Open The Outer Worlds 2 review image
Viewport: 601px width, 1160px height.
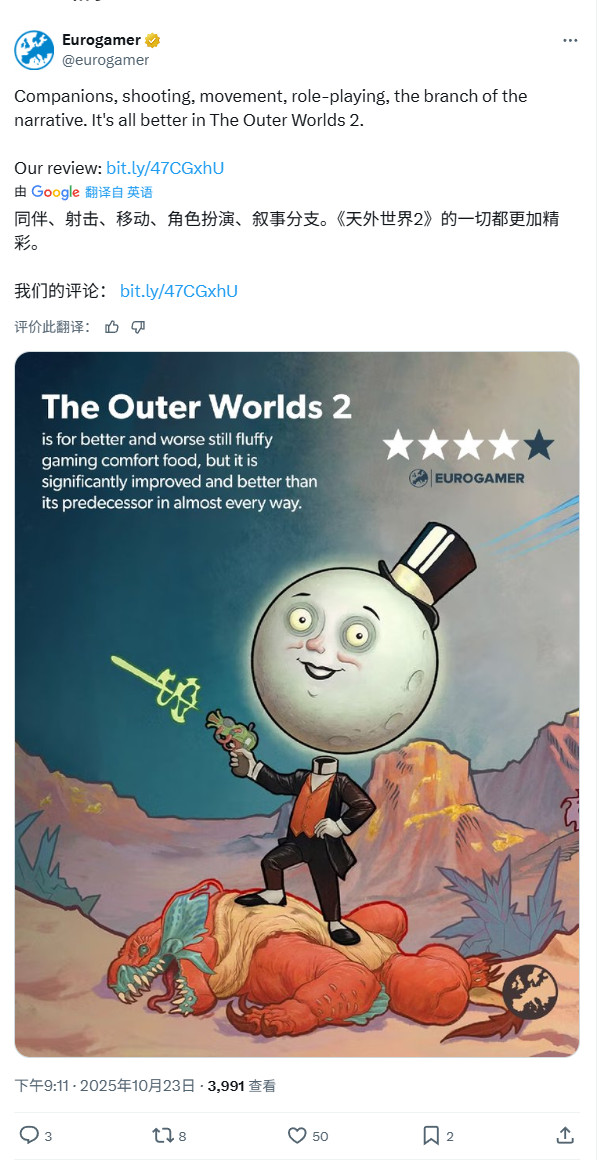click(297, 704)
